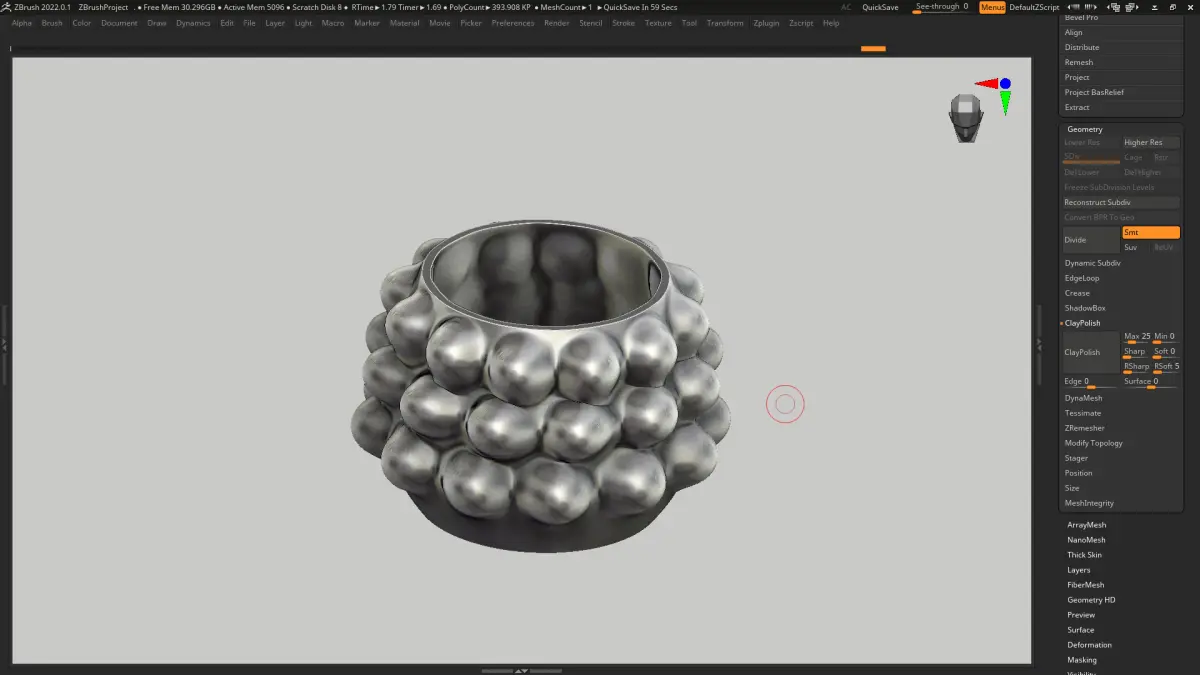The image size is (1200, 675).
Task: Open the NanoMesh subpalette
Action: [1086, 540]
